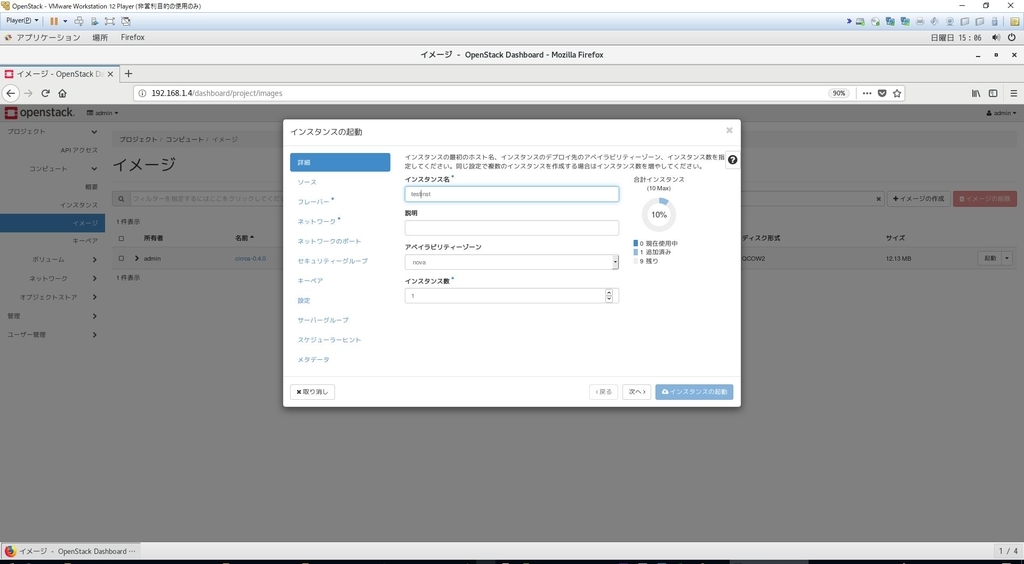The width and height of the screenshot is (1024, 564).
Task: Expand the ボリューム sidebar section
Action: (x=64, y=260)
